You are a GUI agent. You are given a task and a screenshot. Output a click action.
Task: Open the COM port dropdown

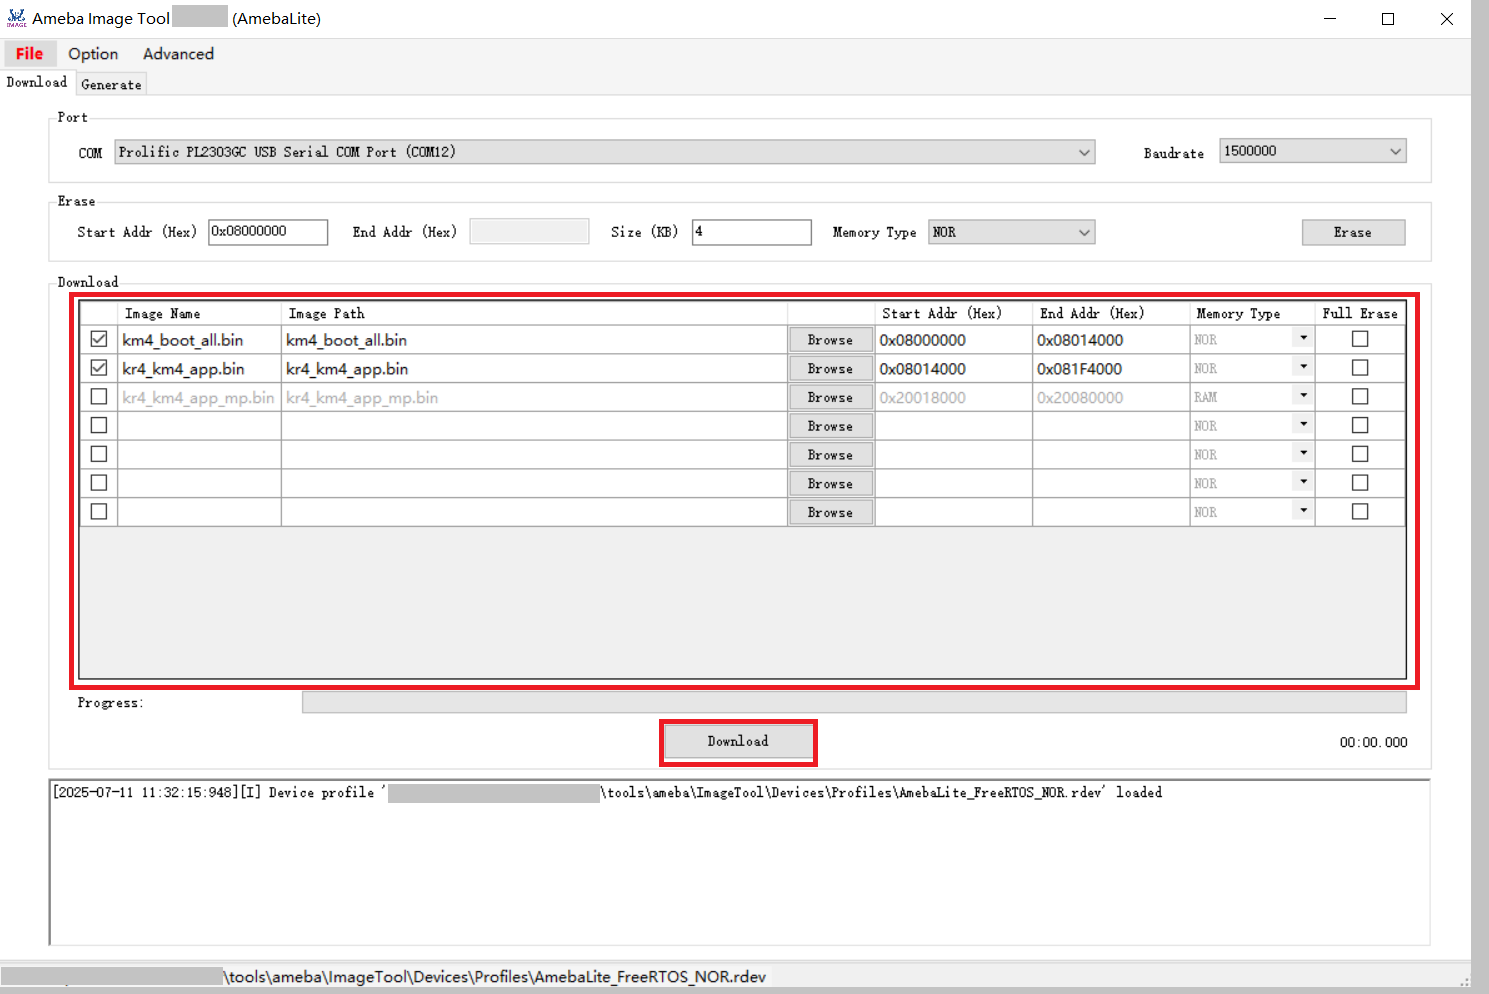click(1084, 152)
